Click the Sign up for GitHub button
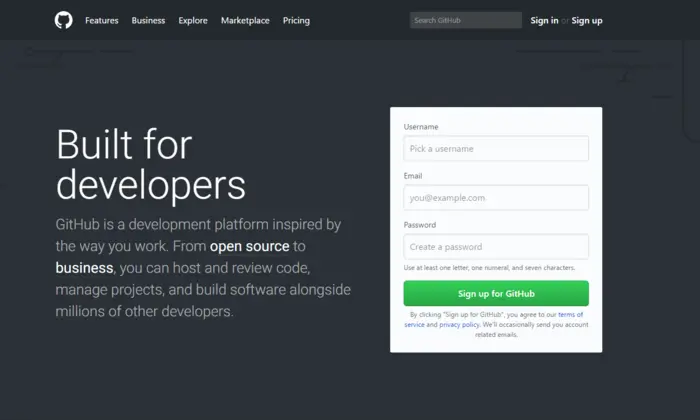The width and height of the screenshot is (700, 420). coord(496,293)
